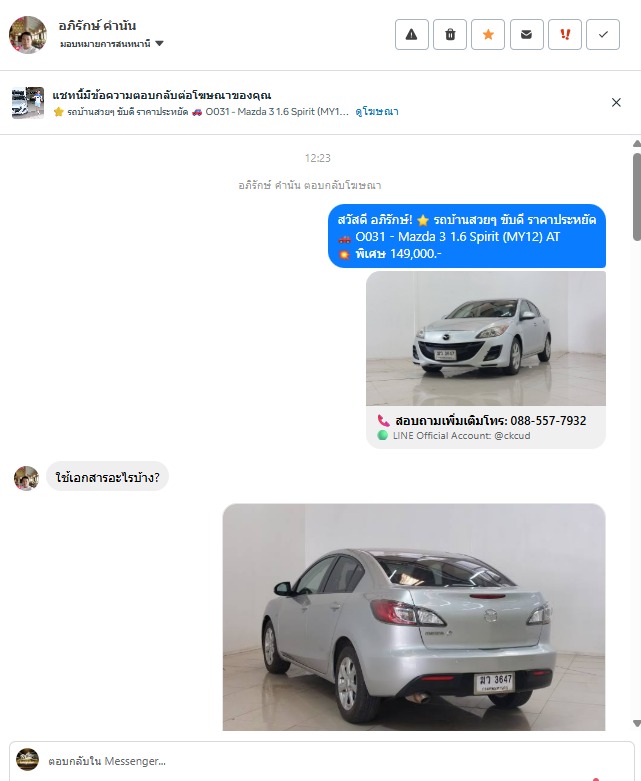641x781 pixels.
Task: Click the page avatar in reply box
Action: coord(27,760)
